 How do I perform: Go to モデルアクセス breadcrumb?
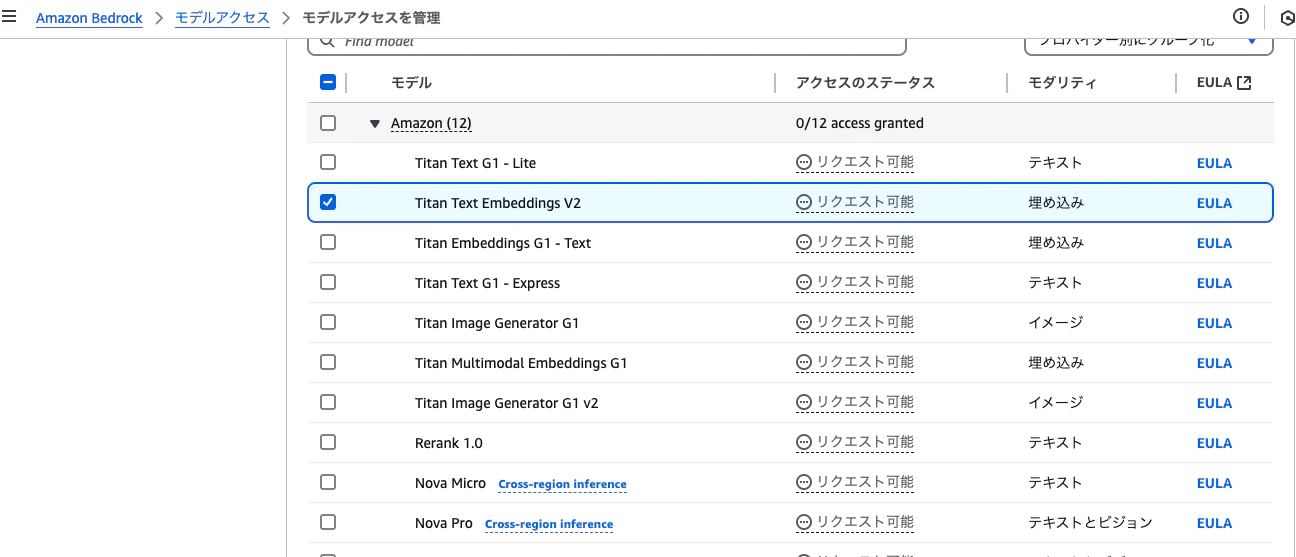click(x=222, y=18)
